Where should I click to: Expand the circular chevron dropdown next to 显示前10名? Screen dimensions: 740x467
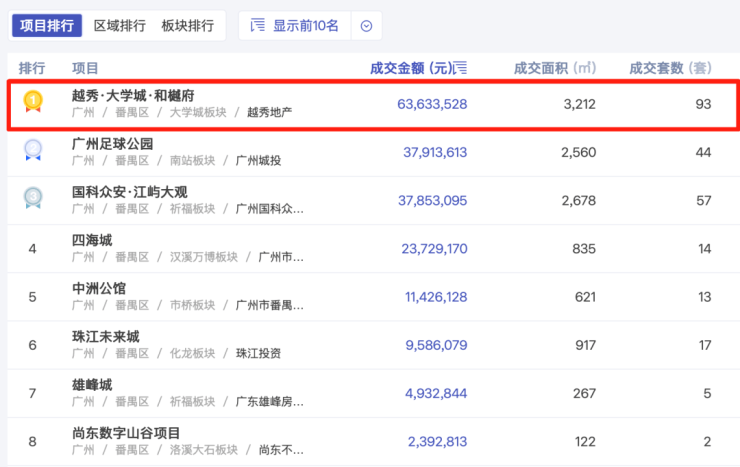[366, 26]
